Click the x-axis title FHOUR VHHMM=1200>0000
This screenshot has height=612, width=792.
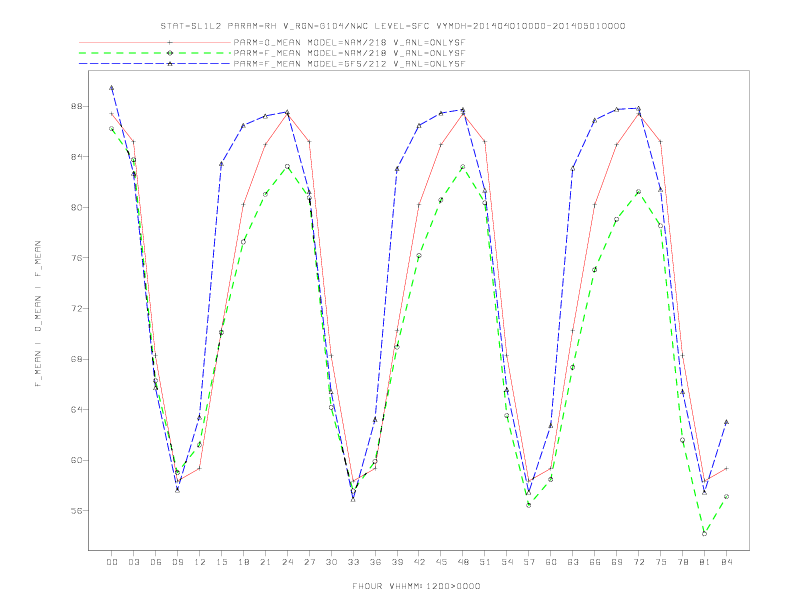[416, 586]
